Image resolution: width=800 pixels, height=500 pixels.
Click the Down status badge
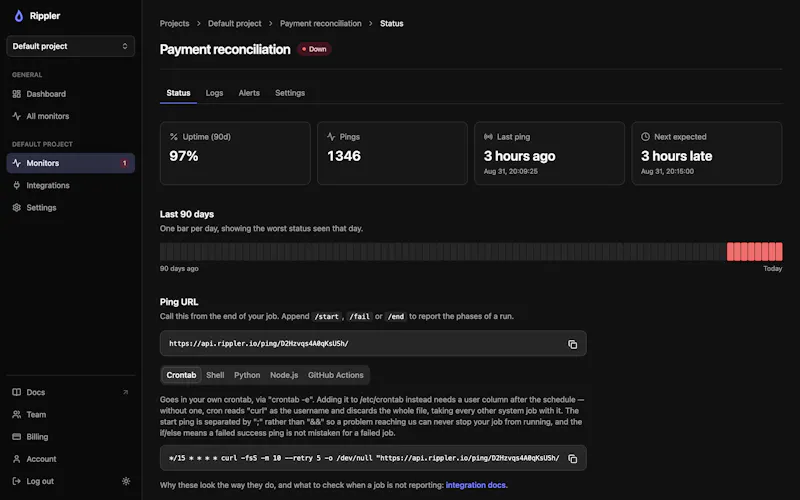click(x=314, y=49)
